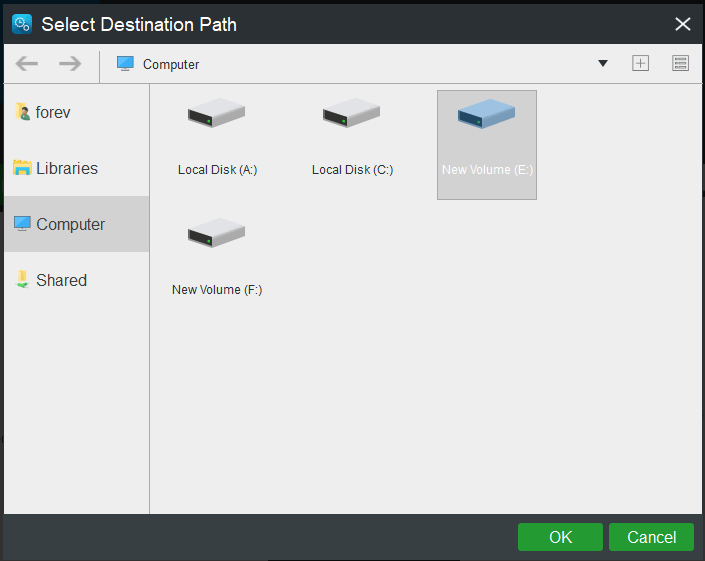
Task: Click the OK button
Action: [x=560, y=537]
